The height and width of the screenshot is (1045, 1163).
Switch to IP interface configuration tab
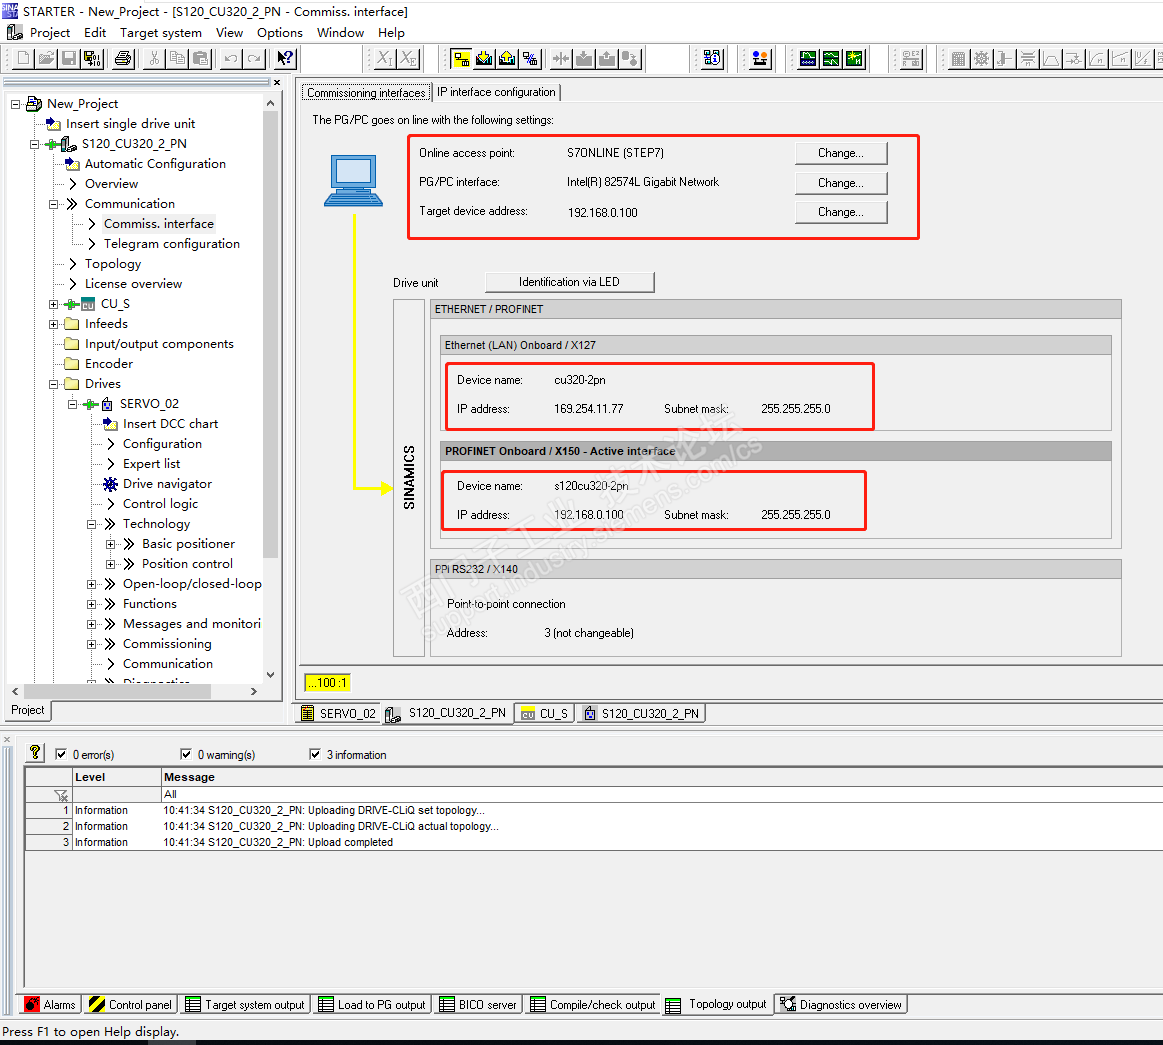(x=496, y=92)
